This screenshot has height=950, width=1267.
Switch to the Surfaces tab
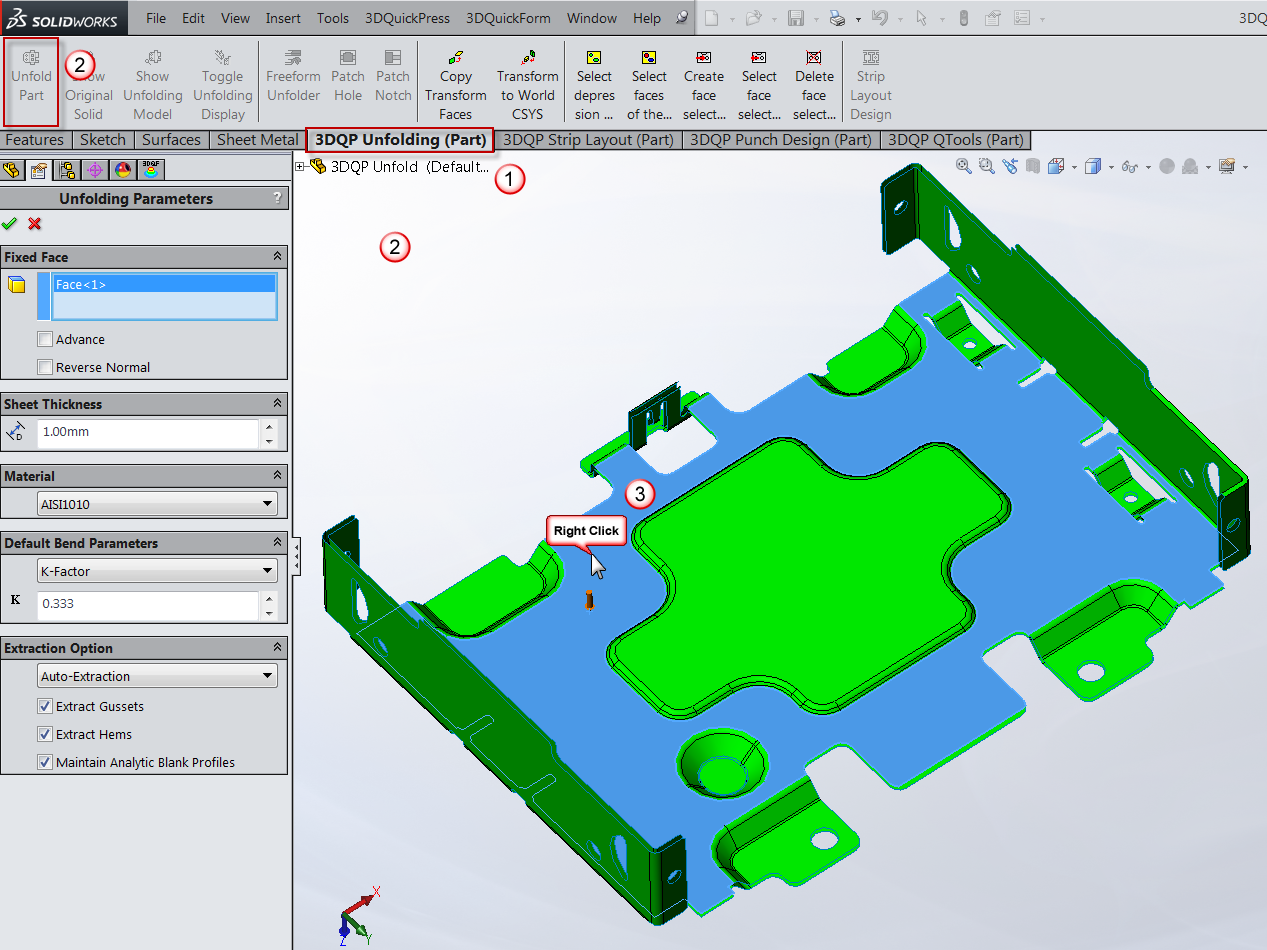tap(171, 140)
